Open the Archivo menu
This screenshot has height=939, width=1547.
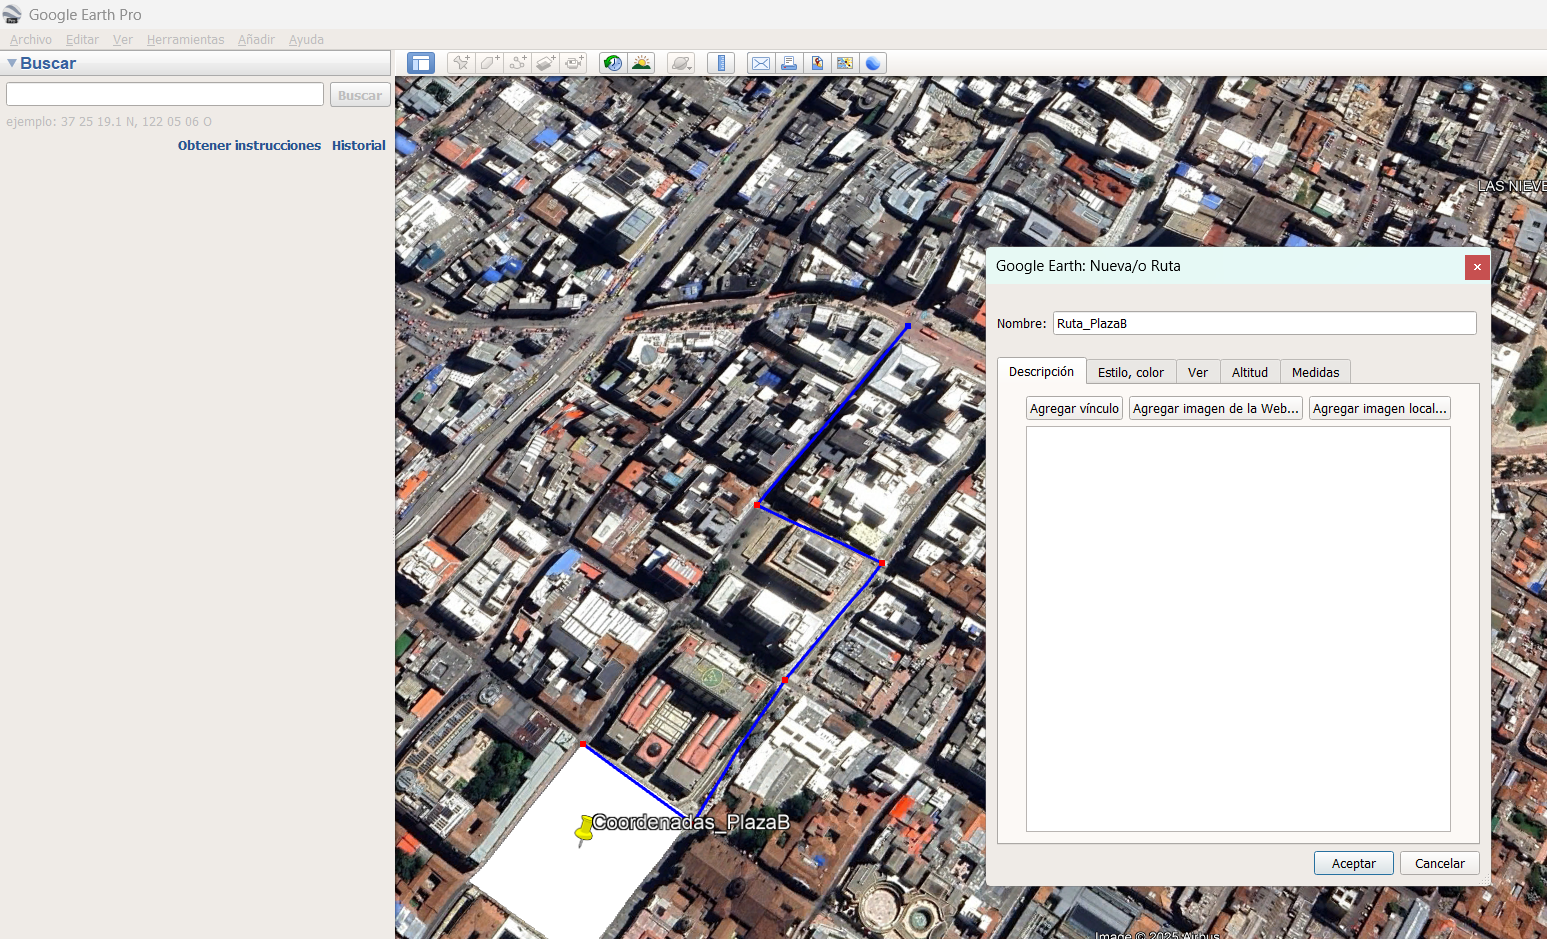tap(31, 40)
